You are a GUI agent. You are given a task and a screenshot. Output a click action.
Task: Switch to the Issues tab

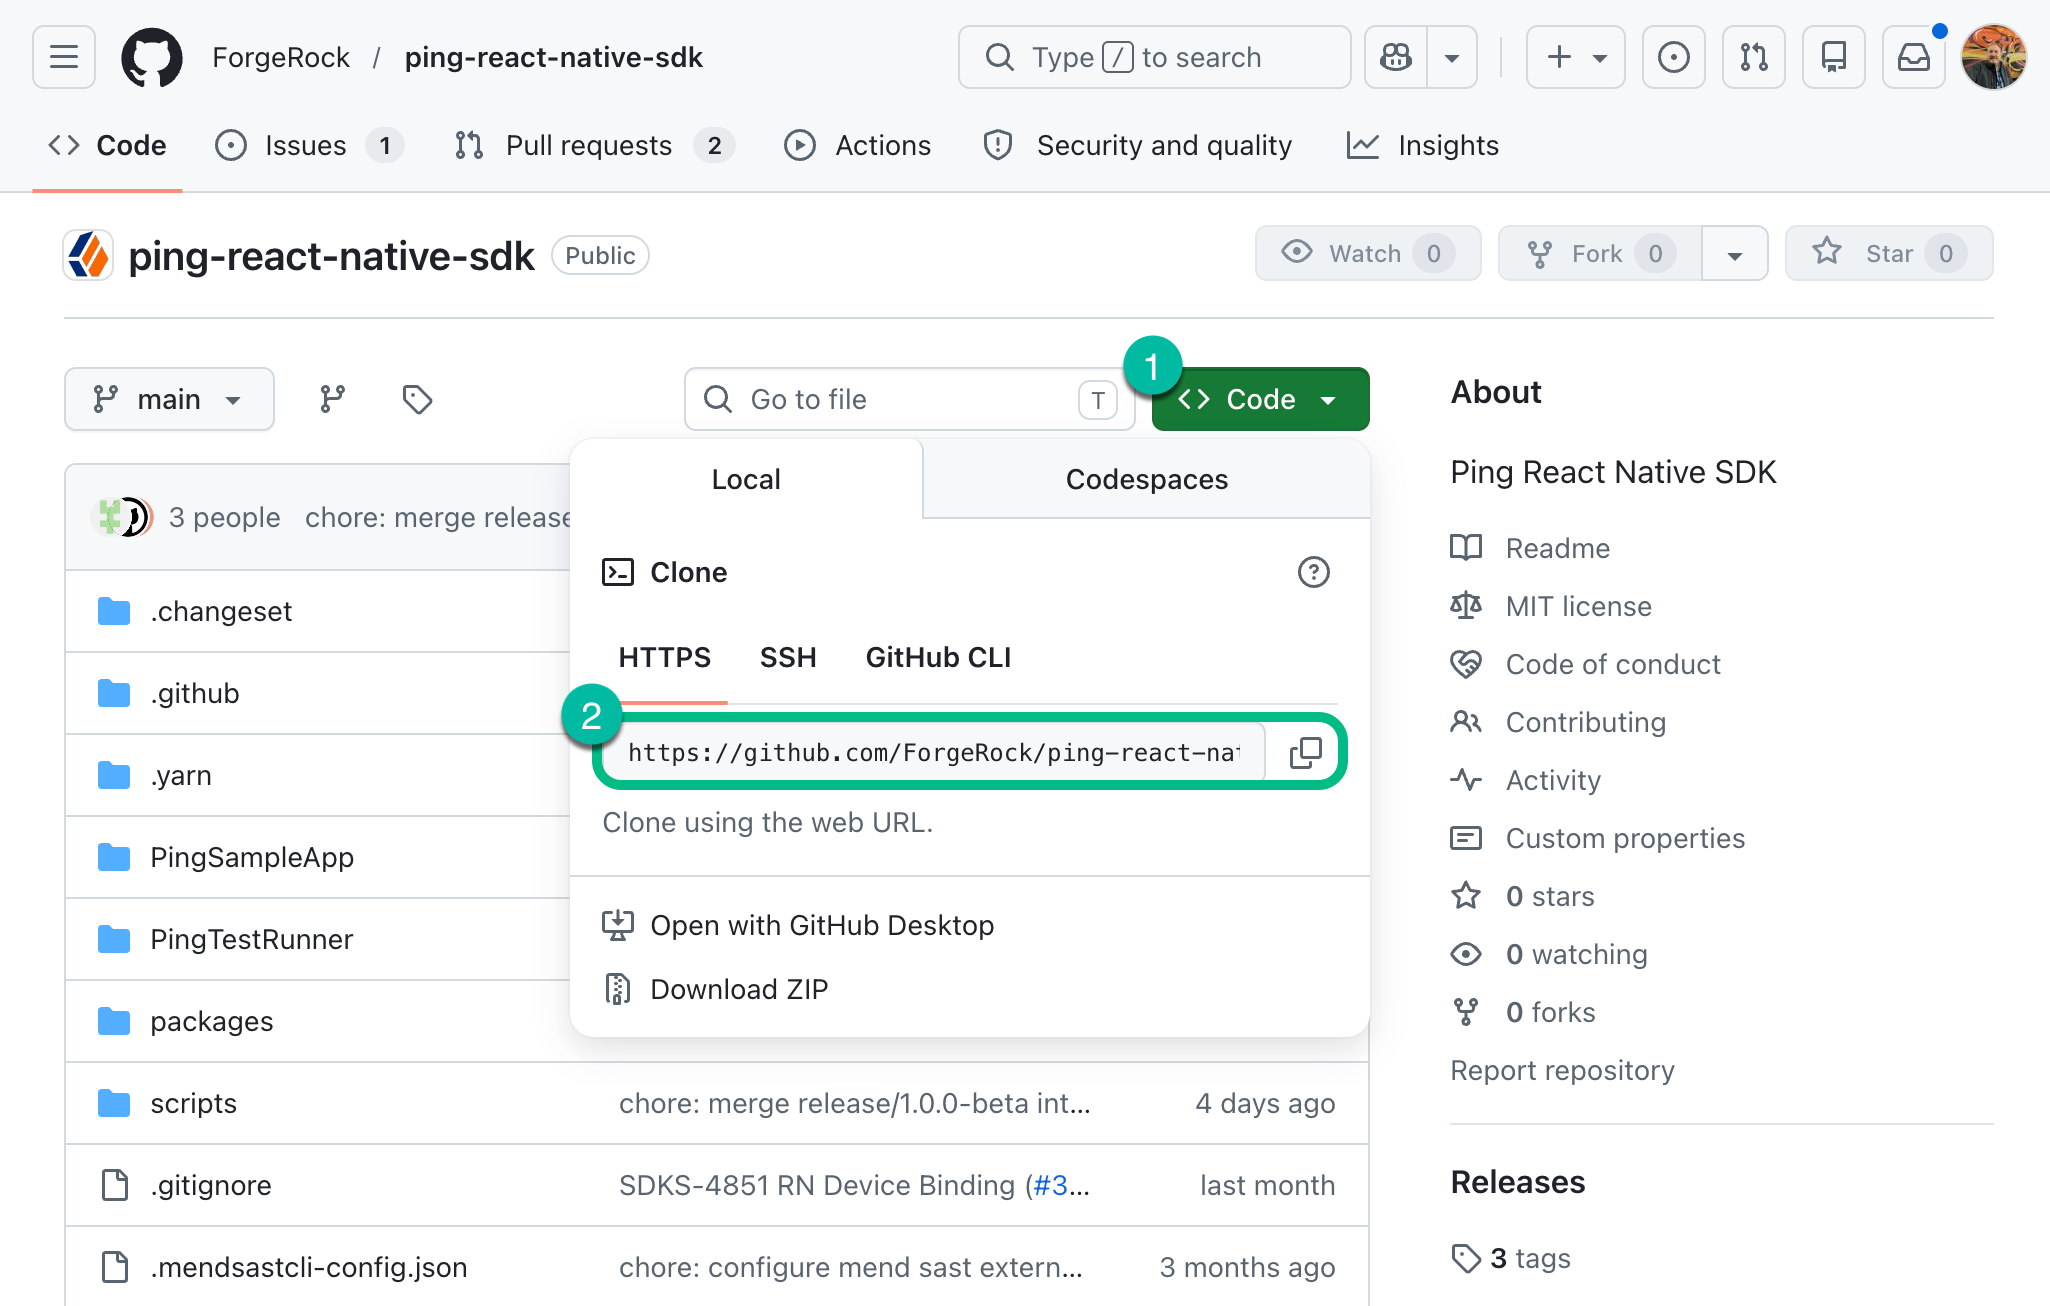coord(309,146)
